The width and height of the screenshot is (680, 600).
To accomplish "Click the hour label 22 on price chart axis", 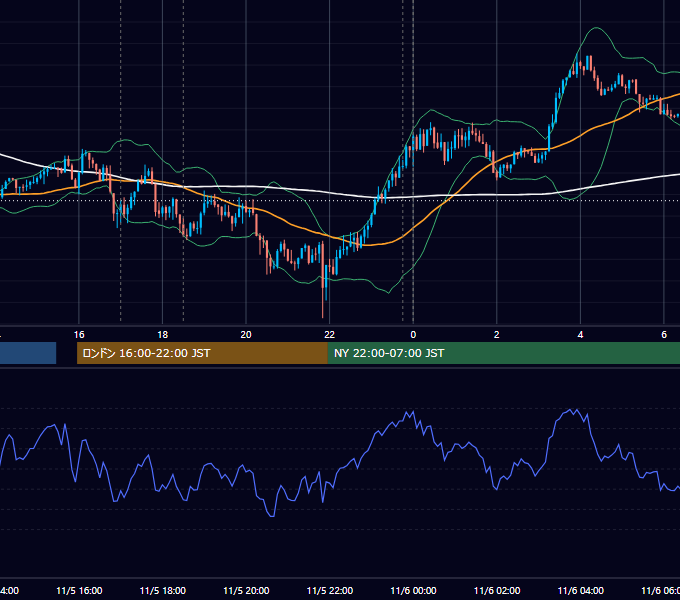I will 330,335.
